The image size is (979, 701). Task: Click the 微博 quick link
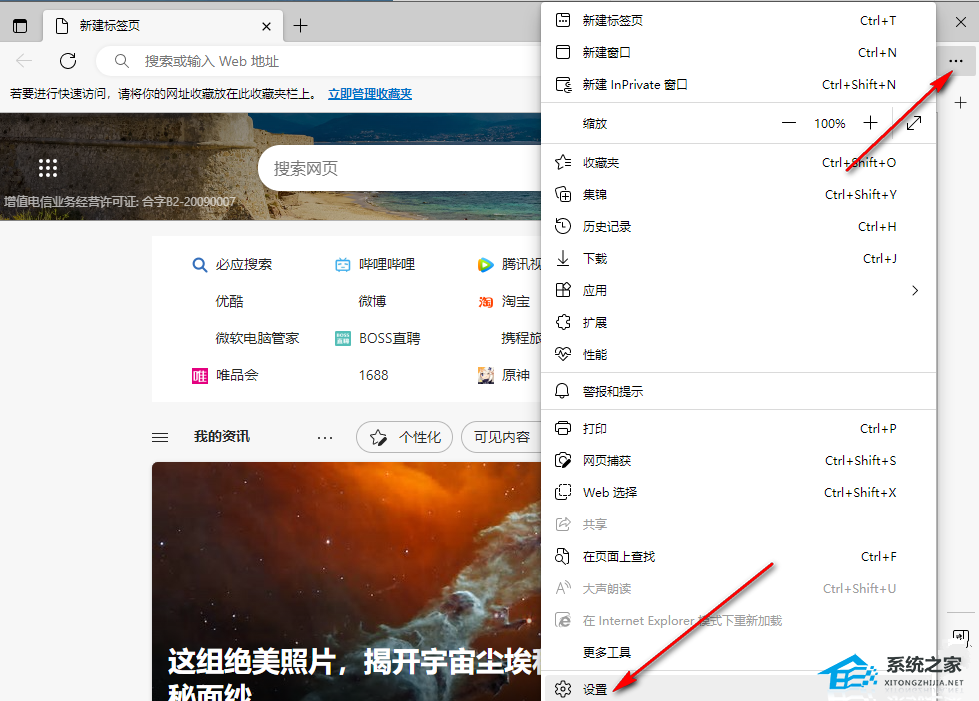click(x=372, y=301)
